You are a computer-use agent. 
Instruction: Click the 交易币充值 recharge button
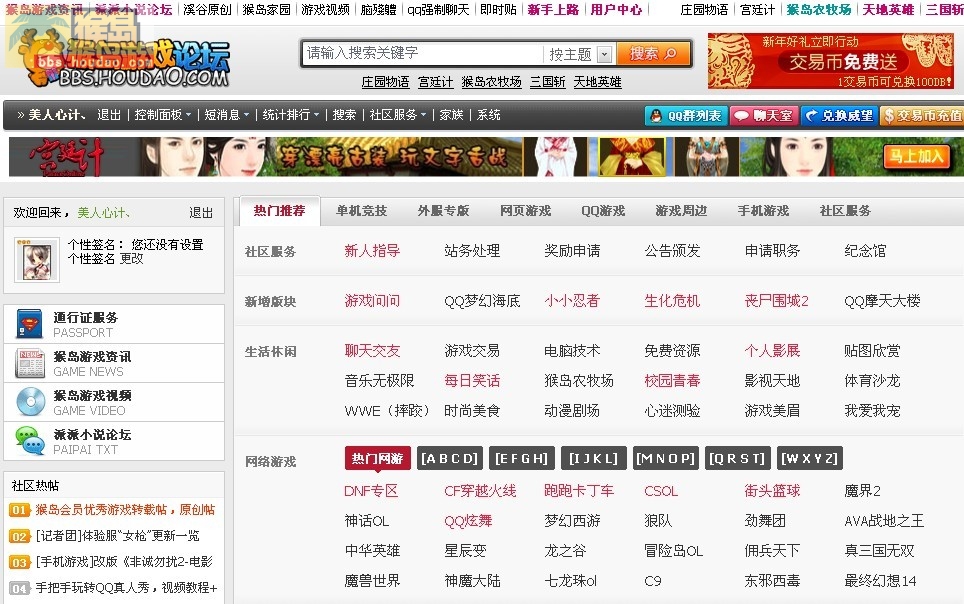click(x=922, y=116)
